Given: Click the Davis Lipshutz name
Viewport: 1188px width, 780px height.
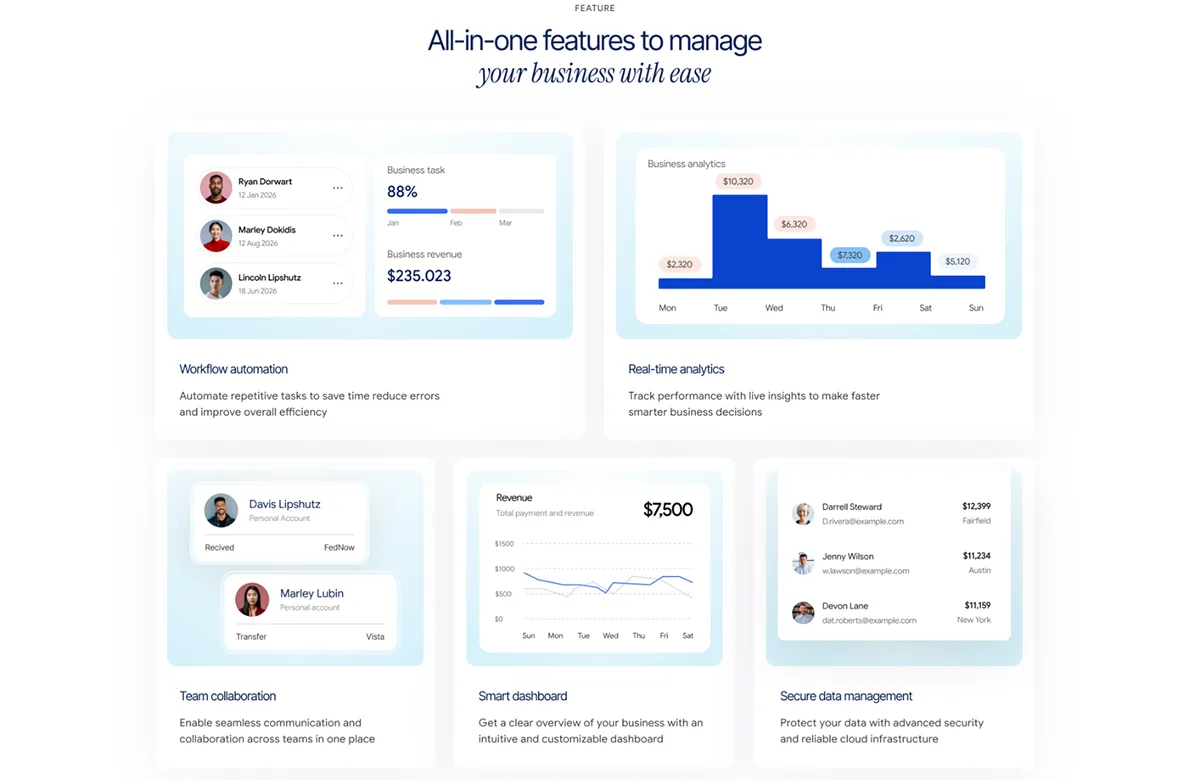Looking at the screenshot, I should coord(284,504).
